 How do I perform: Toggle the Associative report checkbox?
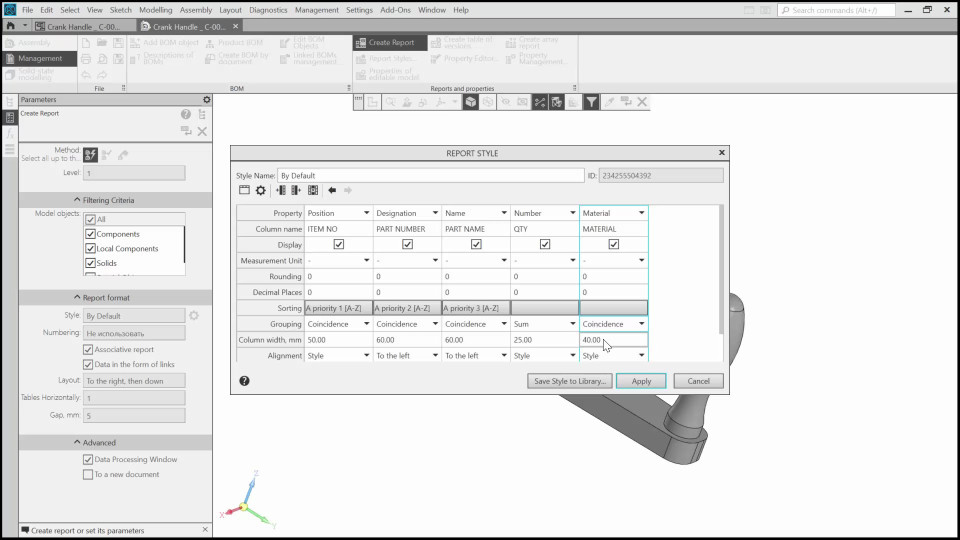88,350
